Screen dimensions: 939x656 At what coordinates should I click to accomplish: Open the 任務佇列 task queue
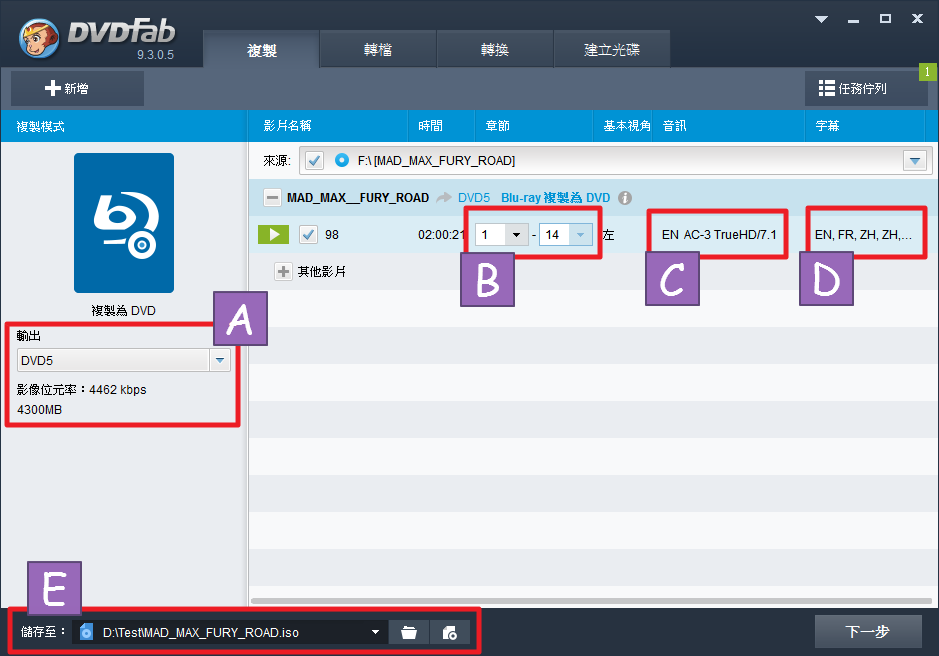click(x=864, y=89)
